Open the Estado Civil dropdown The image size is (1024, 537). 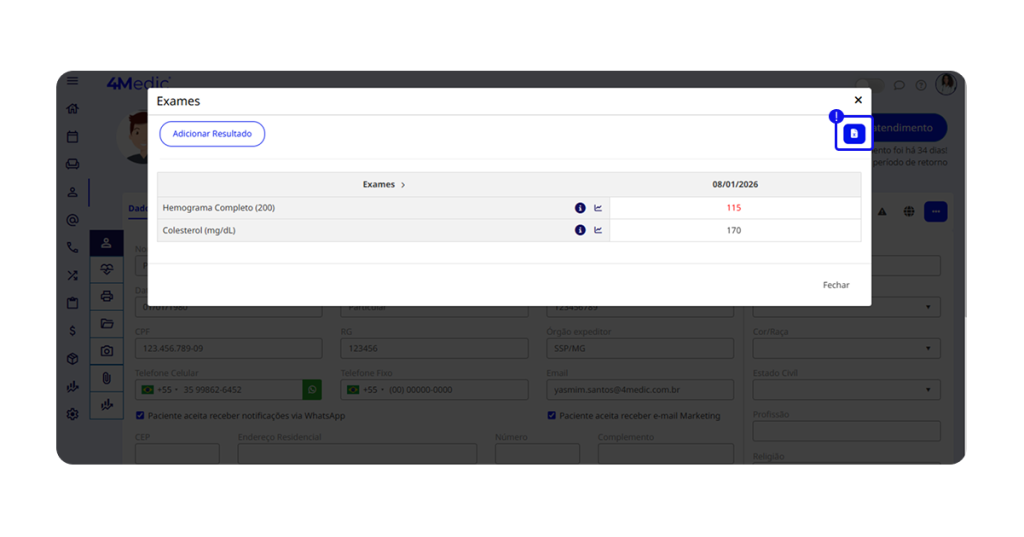846,390
